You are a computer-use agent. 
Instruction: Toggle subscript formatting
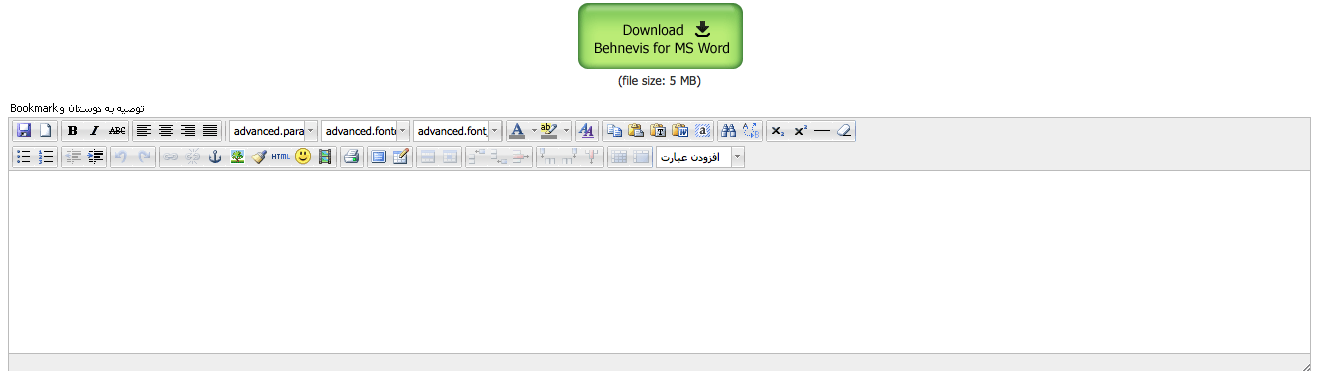click(778, 131)
